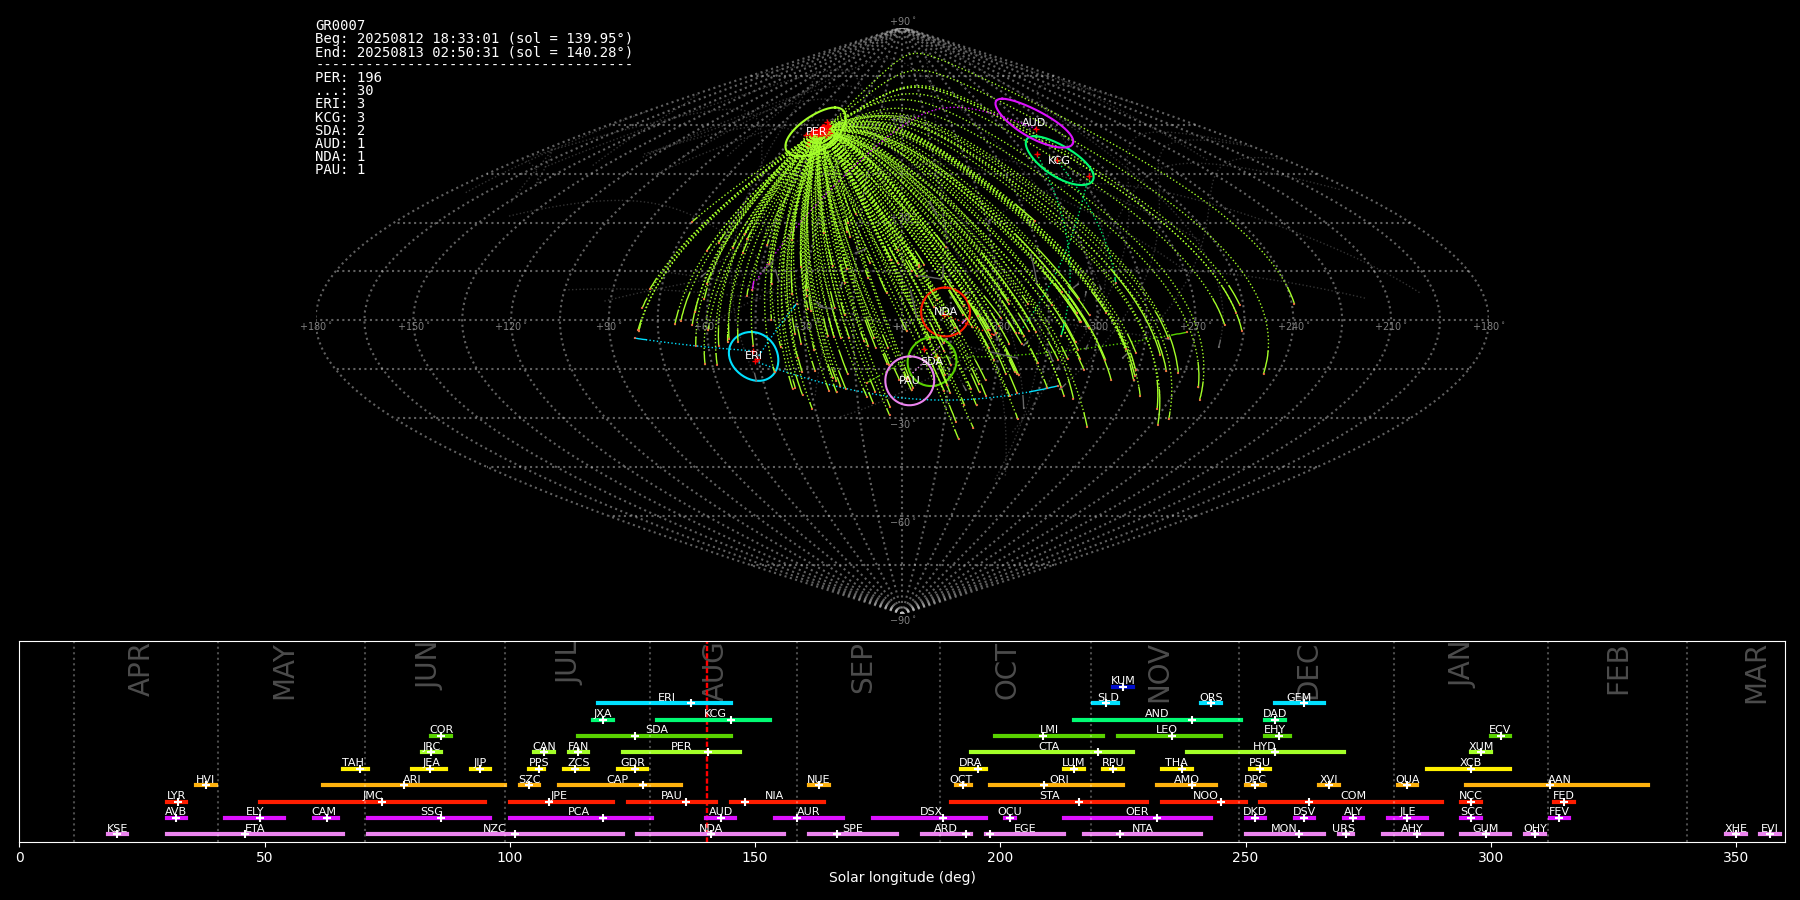
Task: Select the PER activity bar in timeline
Action: [681, 752]
